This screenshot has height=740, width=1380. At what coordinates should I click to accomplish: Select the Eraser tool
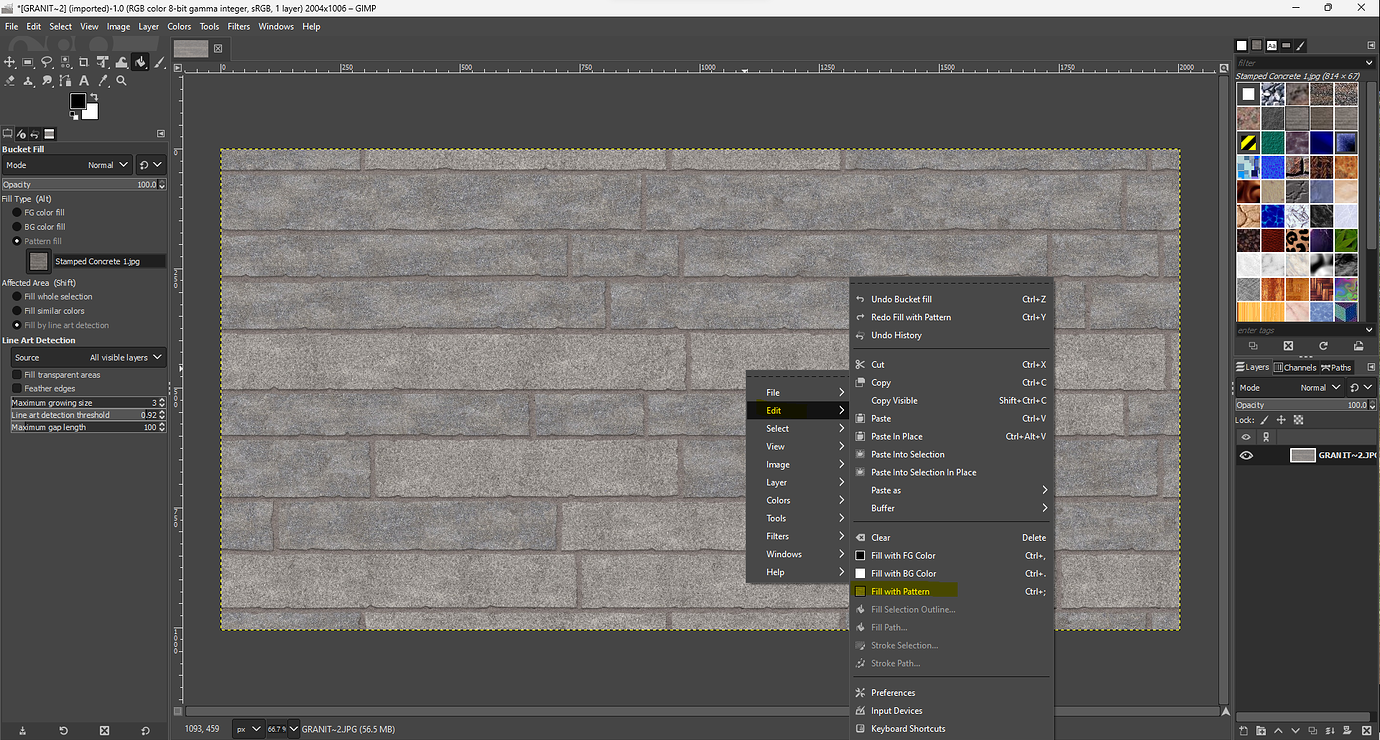coord(10,81)
